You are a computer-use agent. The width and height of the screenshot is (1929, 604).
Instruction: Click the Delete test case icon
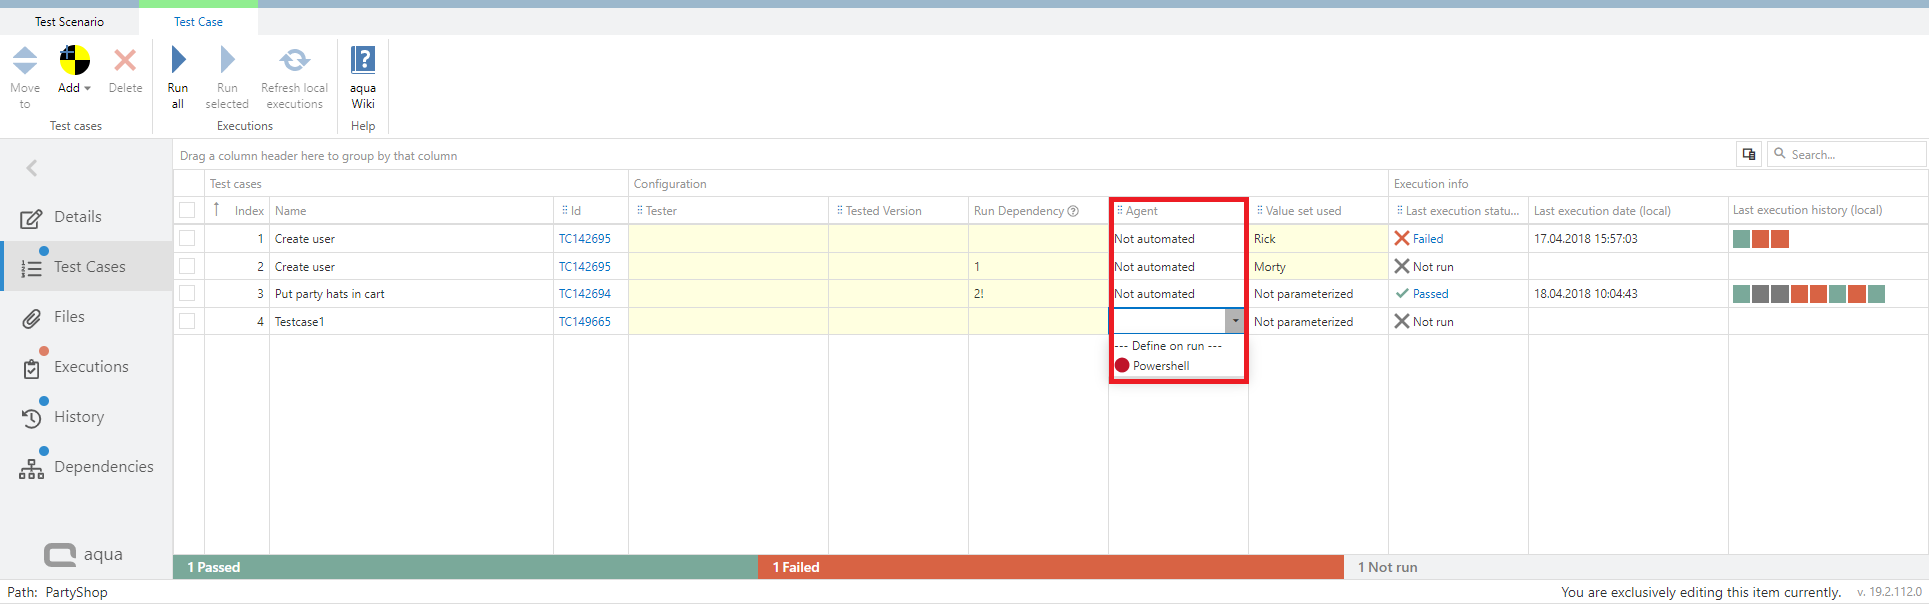pyautogui.click(x=125, y=61)
